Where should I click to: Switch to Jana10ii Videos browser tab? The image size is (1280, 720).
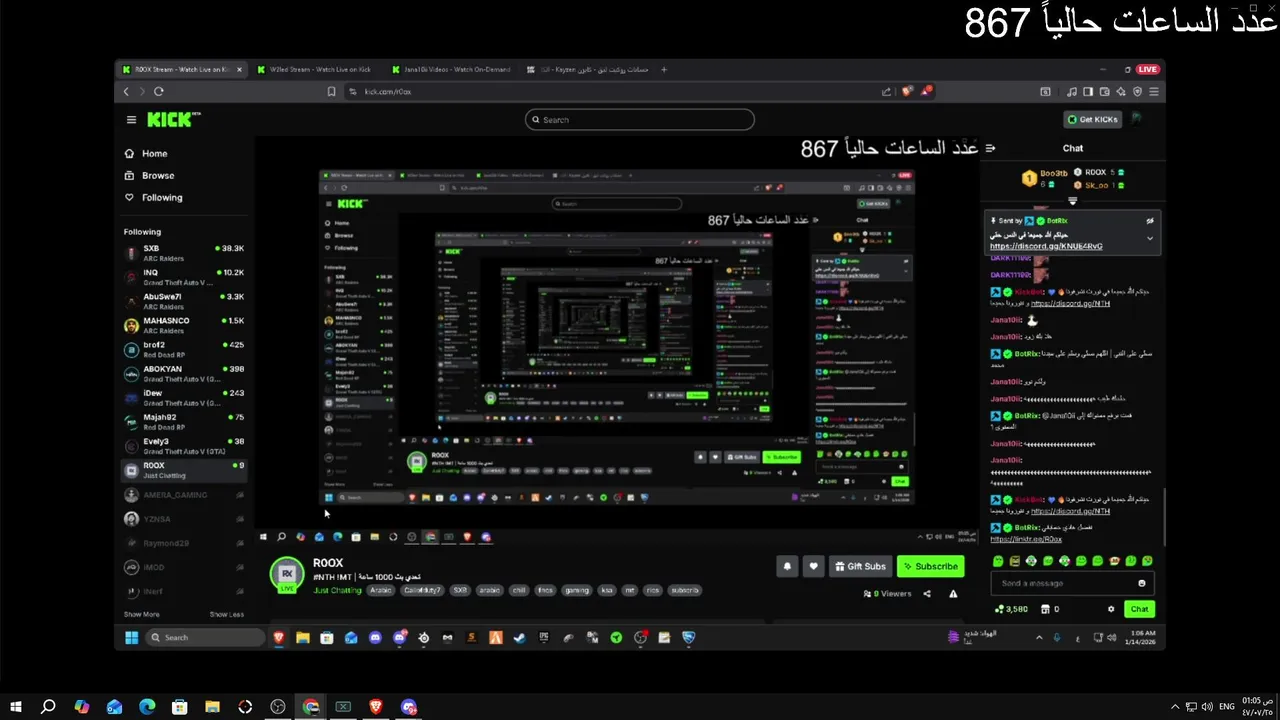[x=450, y=70]
